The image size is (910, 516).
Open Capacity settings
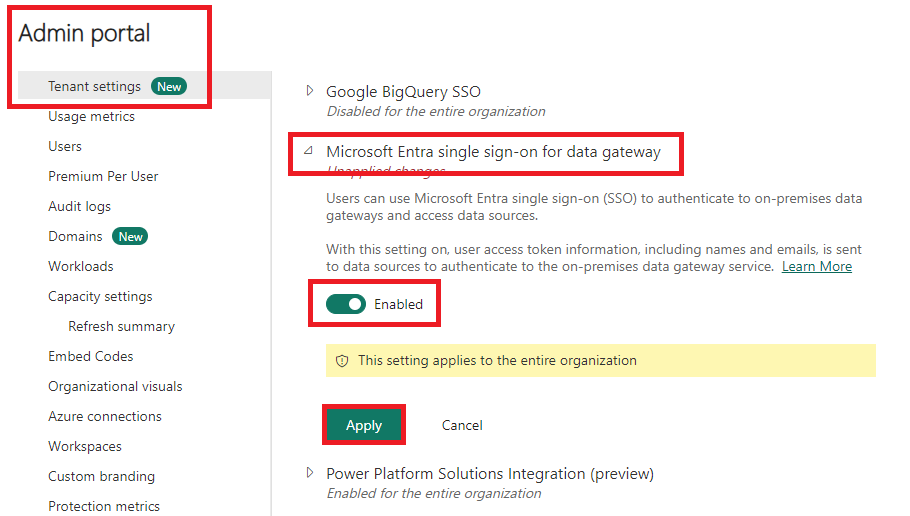click(x=100, y=297)
